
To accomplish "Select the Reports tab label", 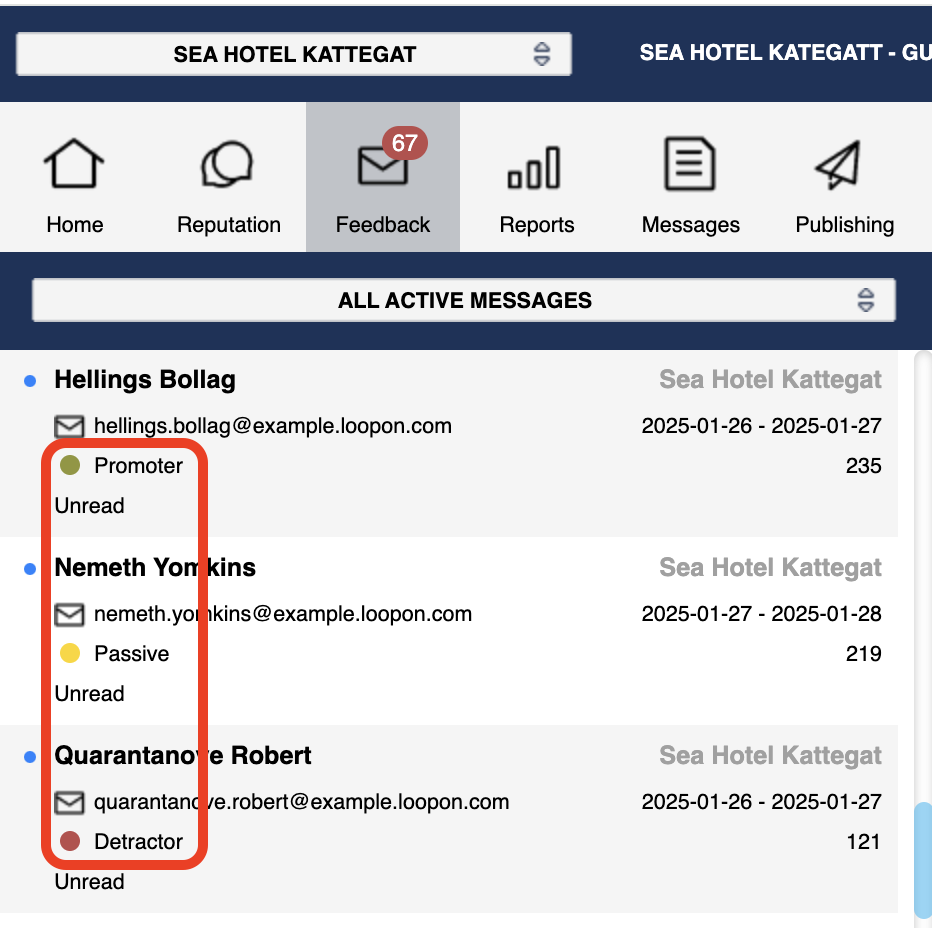I will point(537,225).
